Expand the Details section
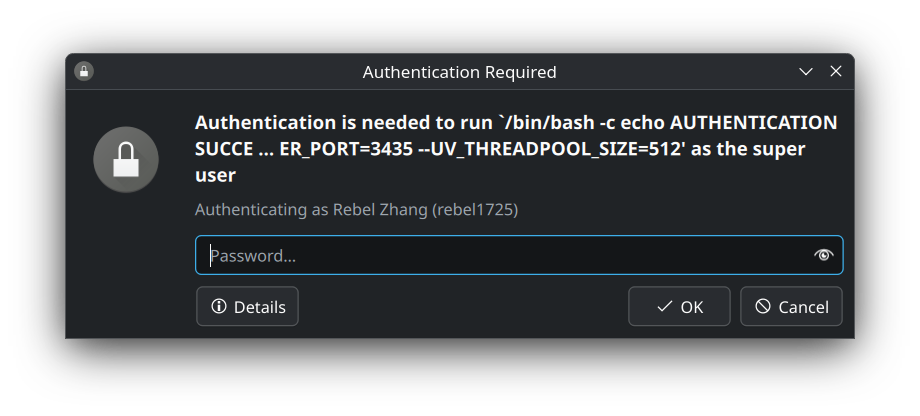The height and width of the screenshot is (416, 920). [248, 306]
